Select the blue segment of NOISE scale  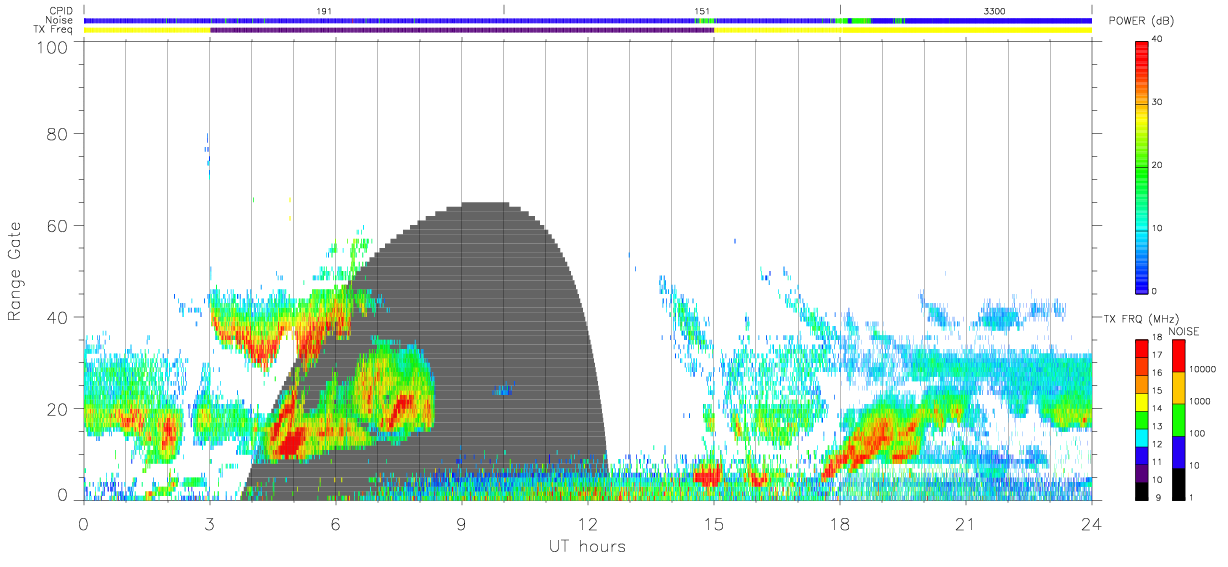(1178, 452)
